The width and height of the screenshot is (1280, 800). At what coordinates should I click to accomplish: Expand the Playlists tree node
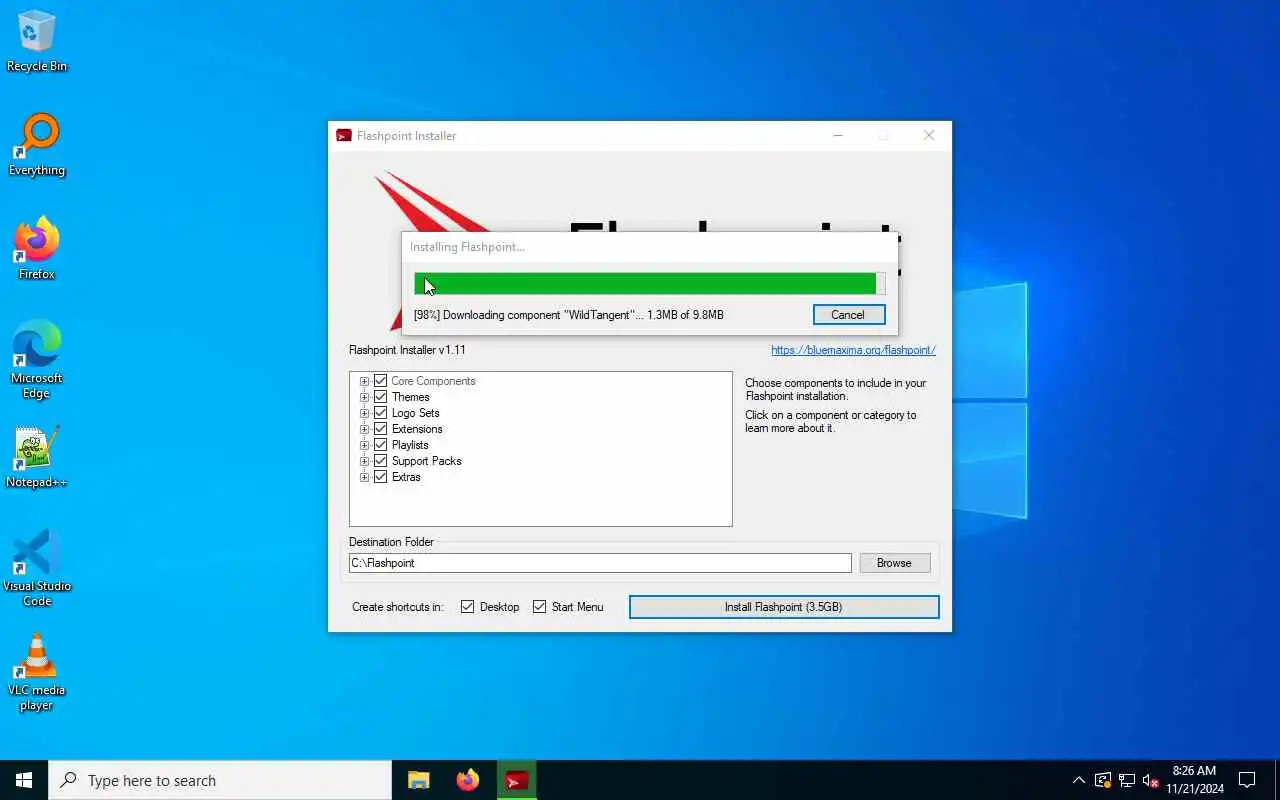coord(364,445)
